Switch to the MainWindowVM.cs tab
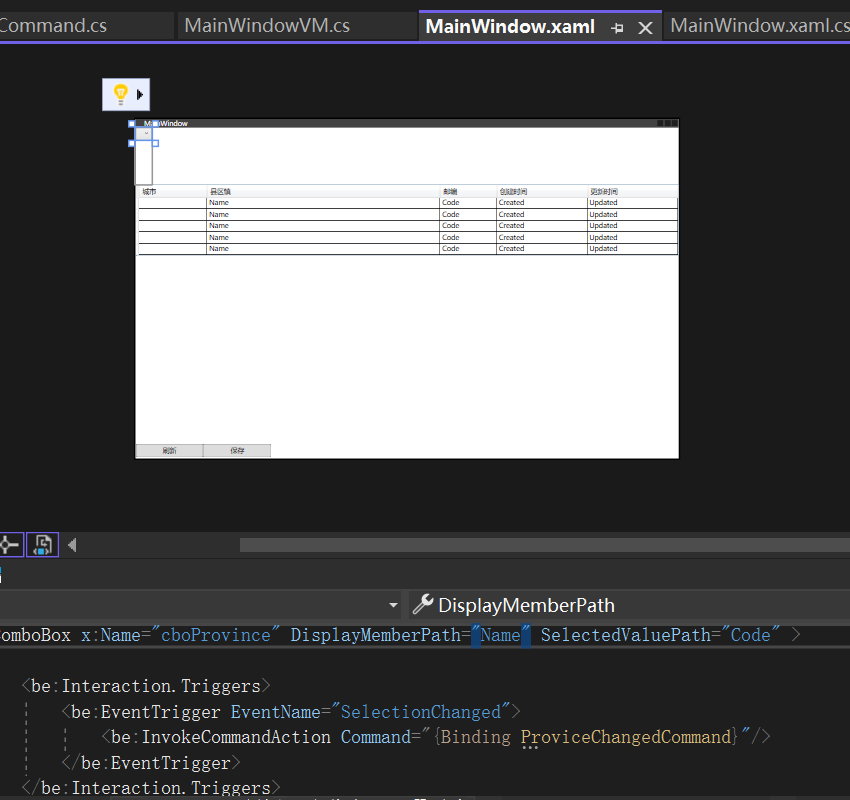The width and height of the screenshot is (850, 800). (267, 25)
